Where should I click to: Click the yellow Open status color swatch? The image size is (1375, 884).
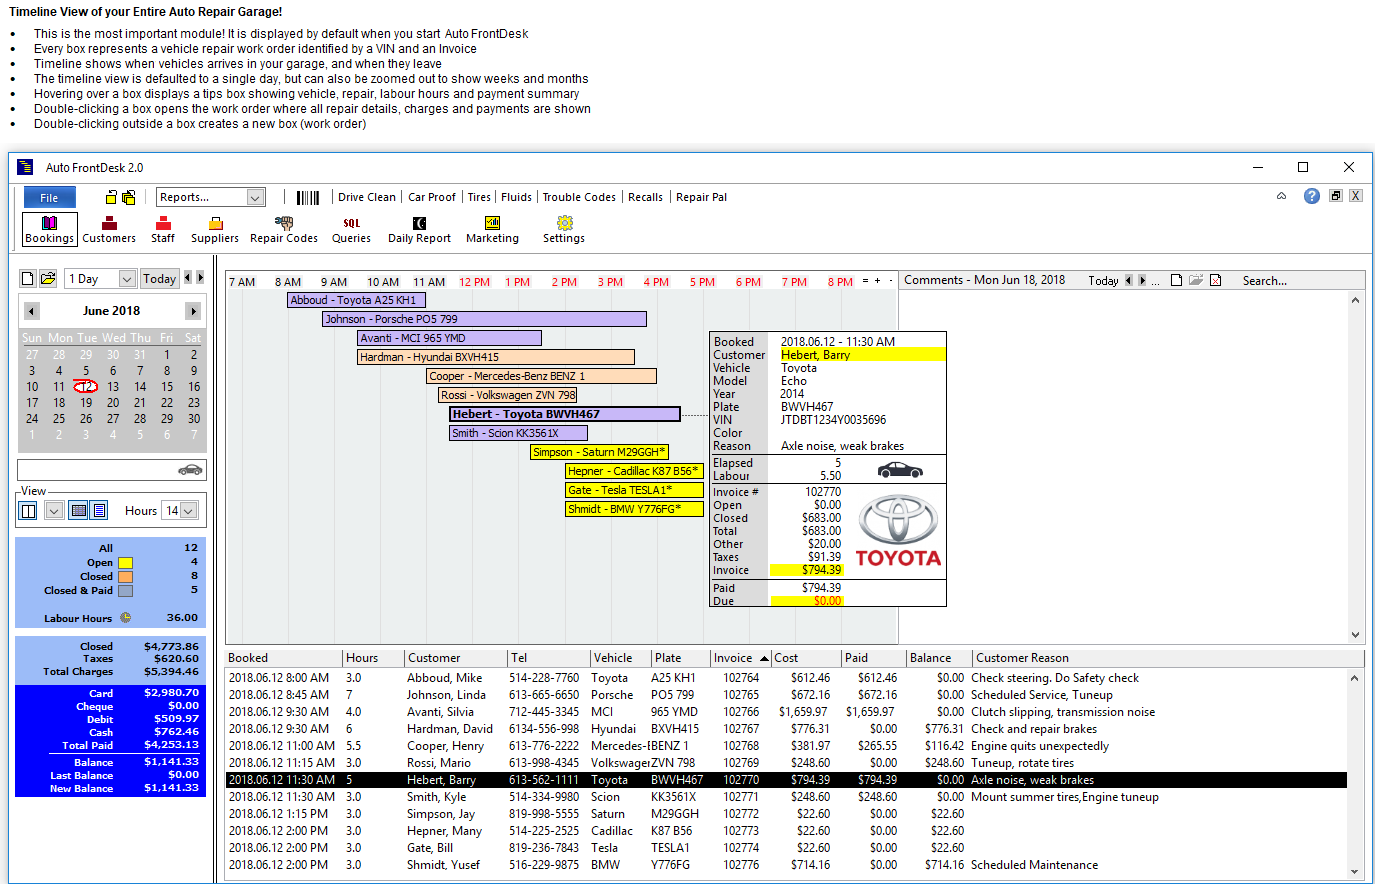(x=125, y=562)
